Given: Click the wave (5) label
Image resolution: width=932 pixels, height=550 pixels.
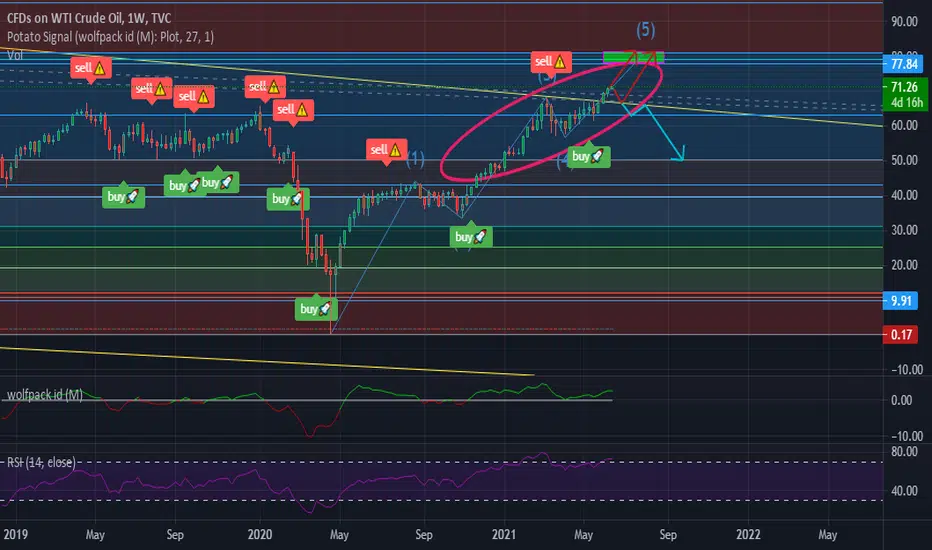Looking at the screenshot, I should coord(646,29).
